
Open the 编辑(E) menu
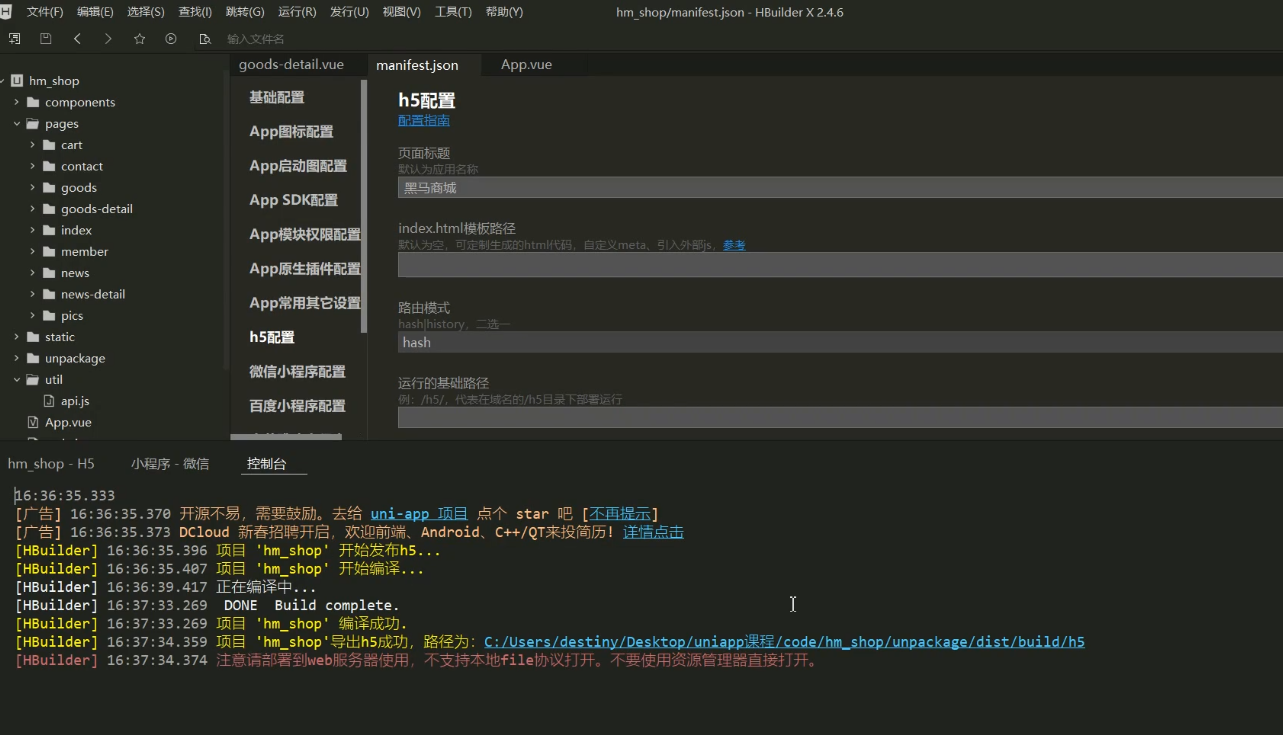(x=95, y=12)
